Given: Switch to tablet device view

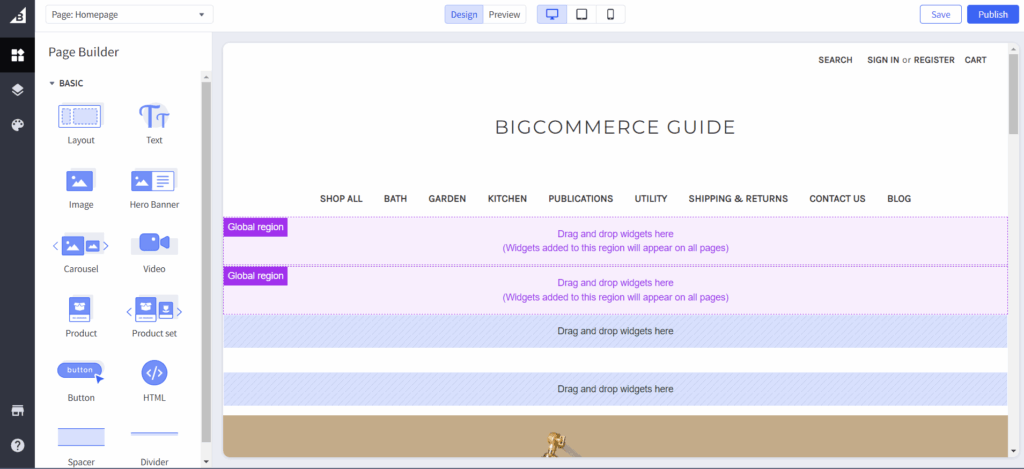Looking at the screenshot, I should tap(581, 14).
